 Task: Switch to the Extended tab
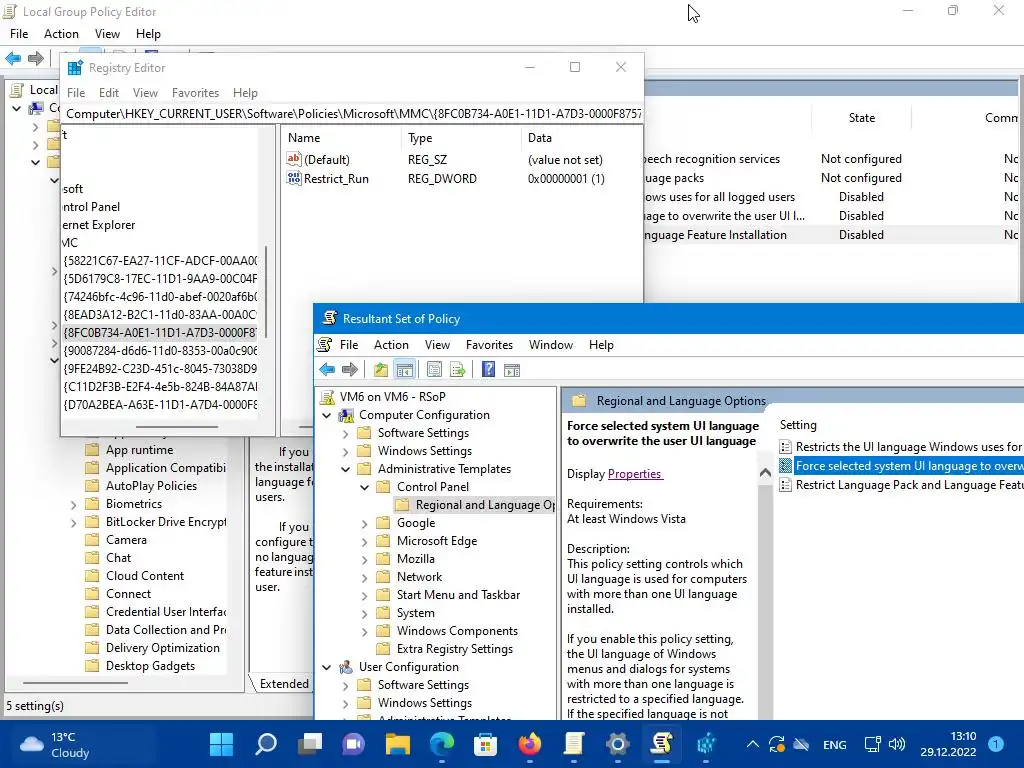[x=283, y=684]
